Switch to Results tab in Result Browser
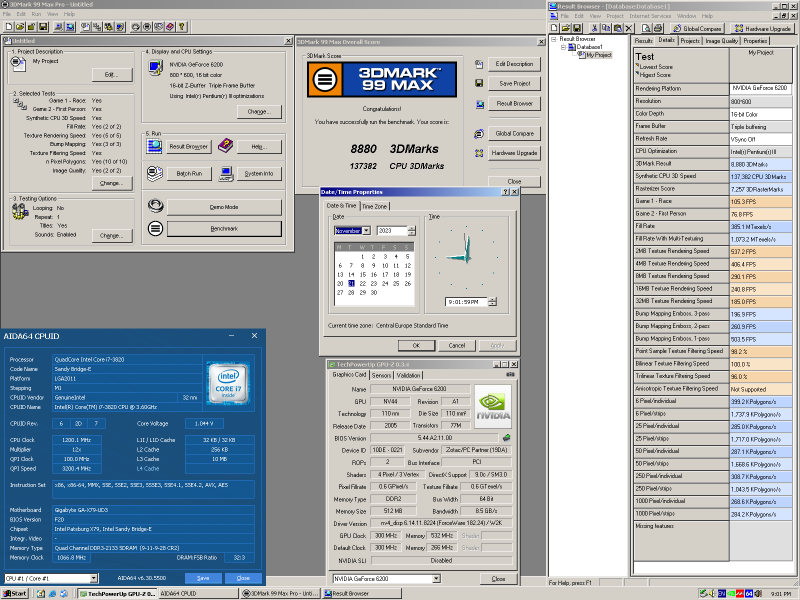Viewport: 800px width, 600px height. 643,41
